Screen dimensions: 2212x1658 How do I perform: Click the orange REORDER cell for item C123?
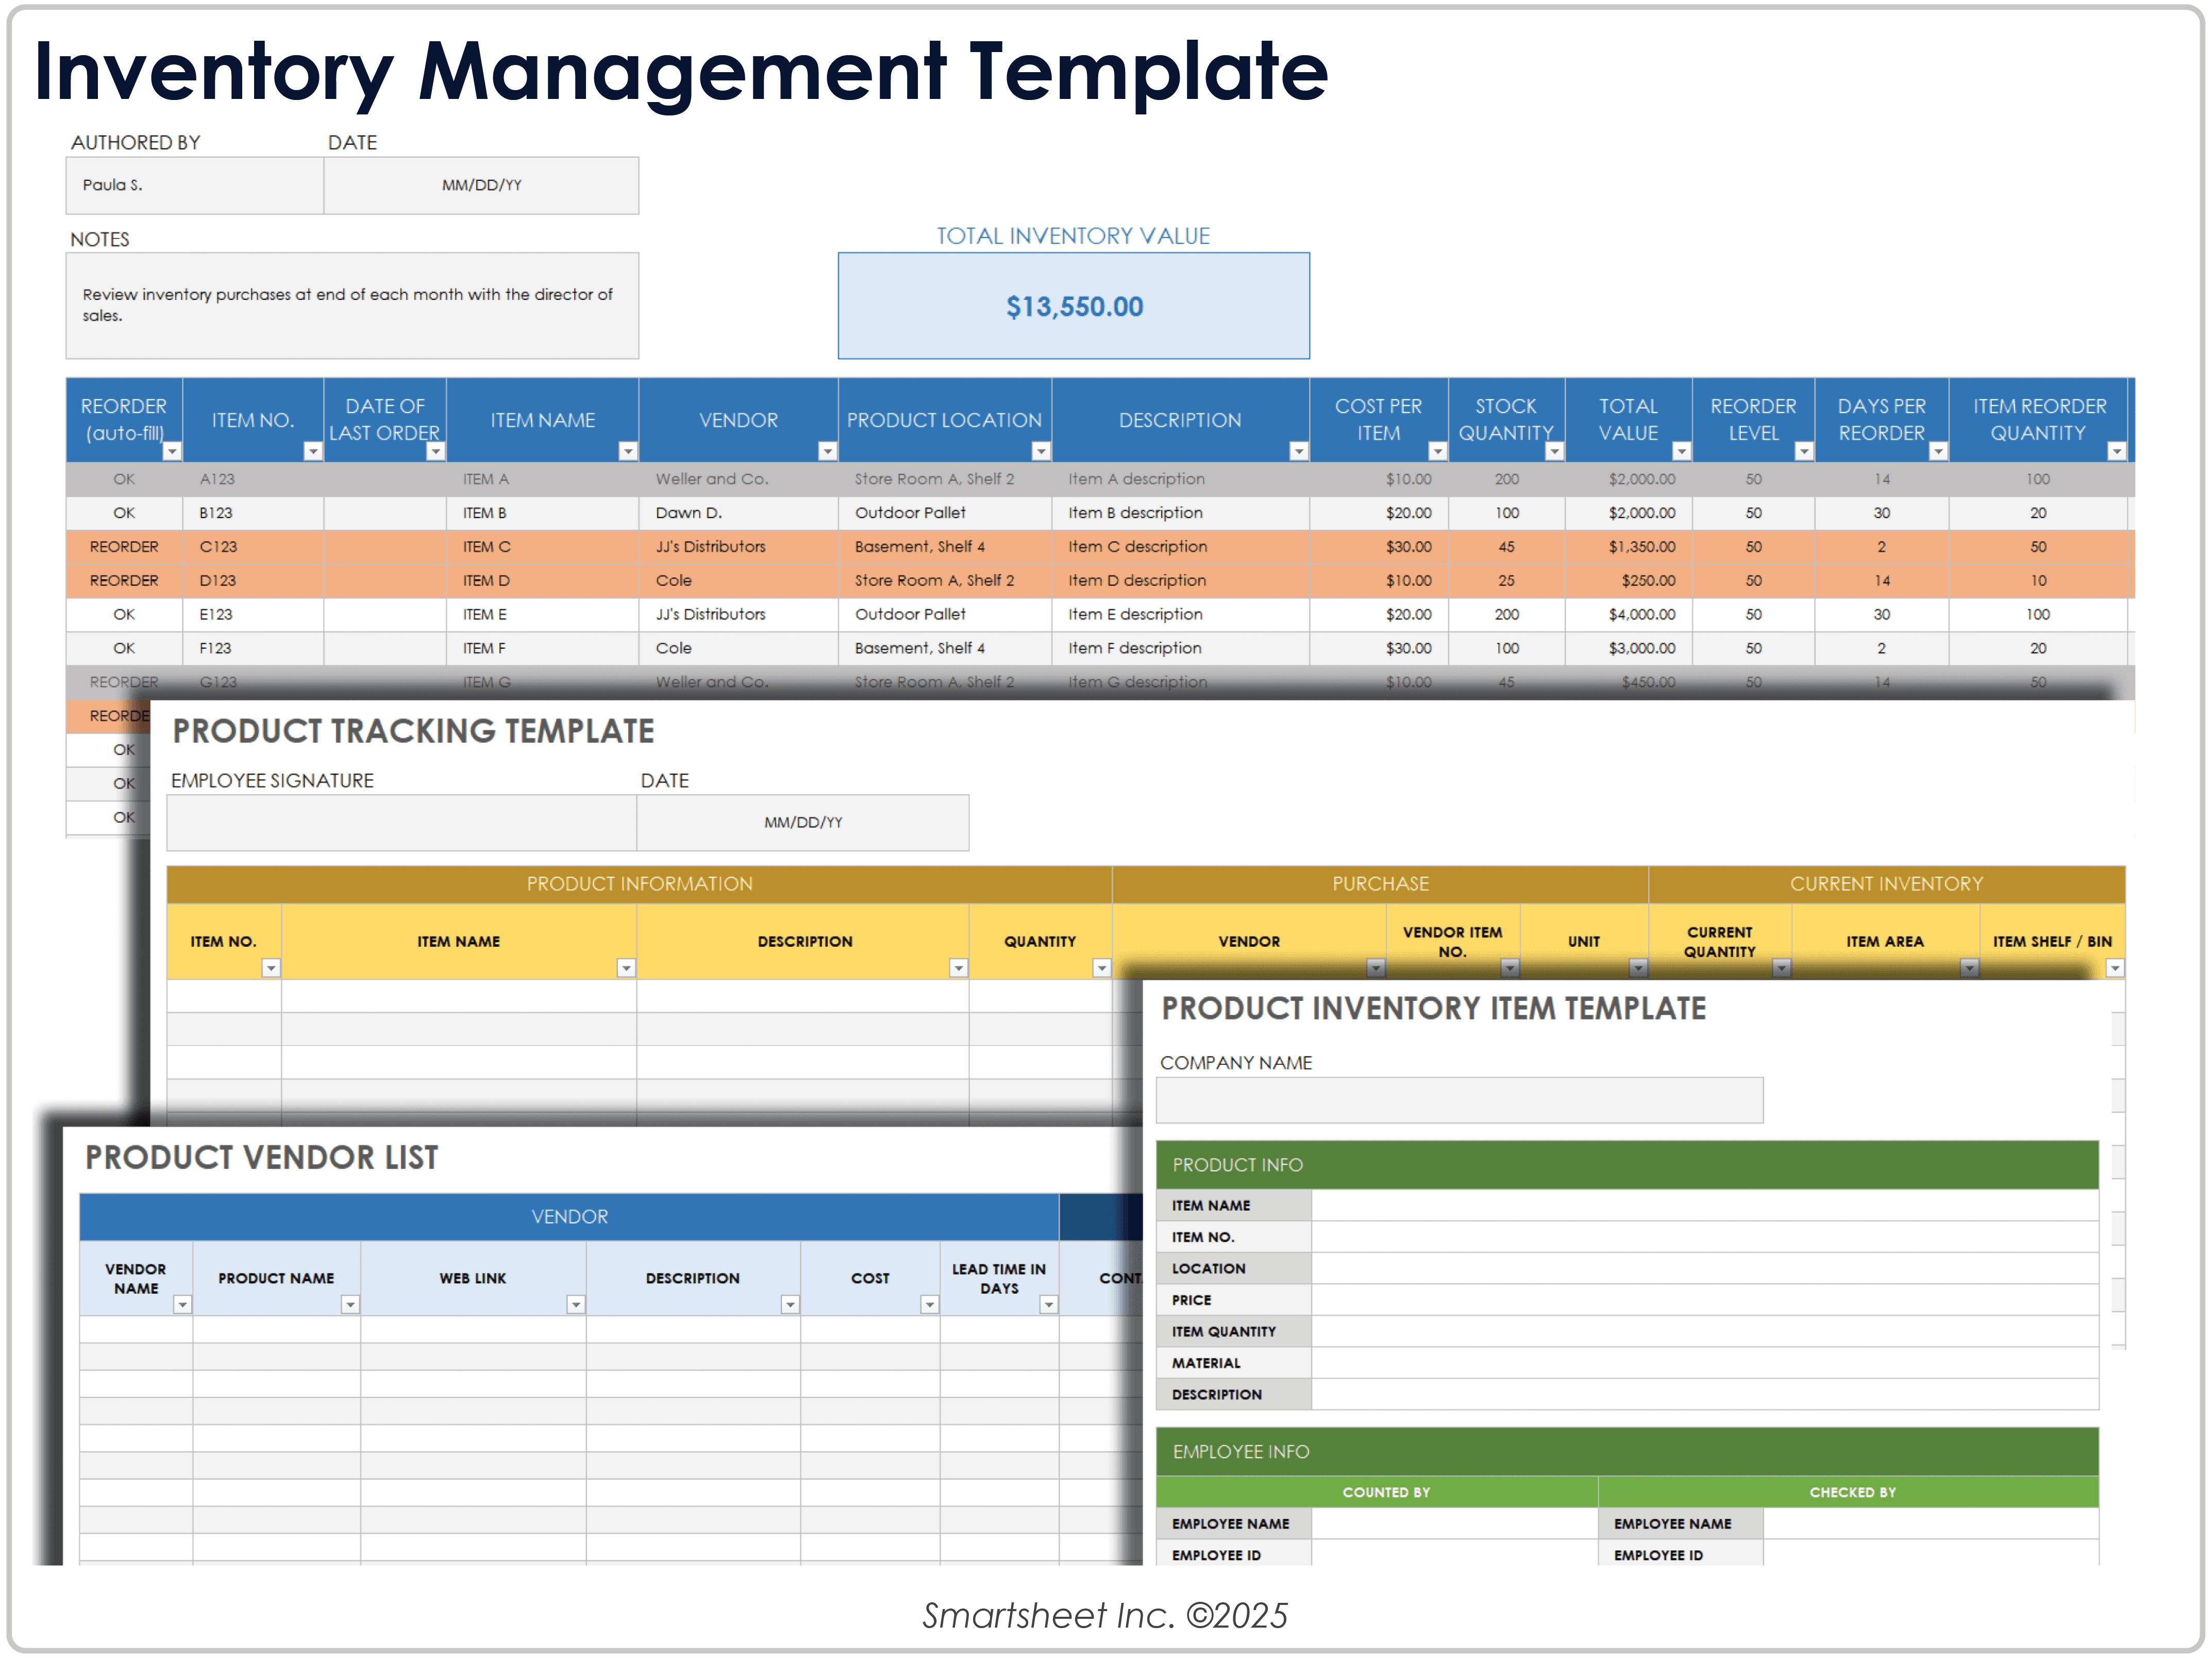(124, 547)
